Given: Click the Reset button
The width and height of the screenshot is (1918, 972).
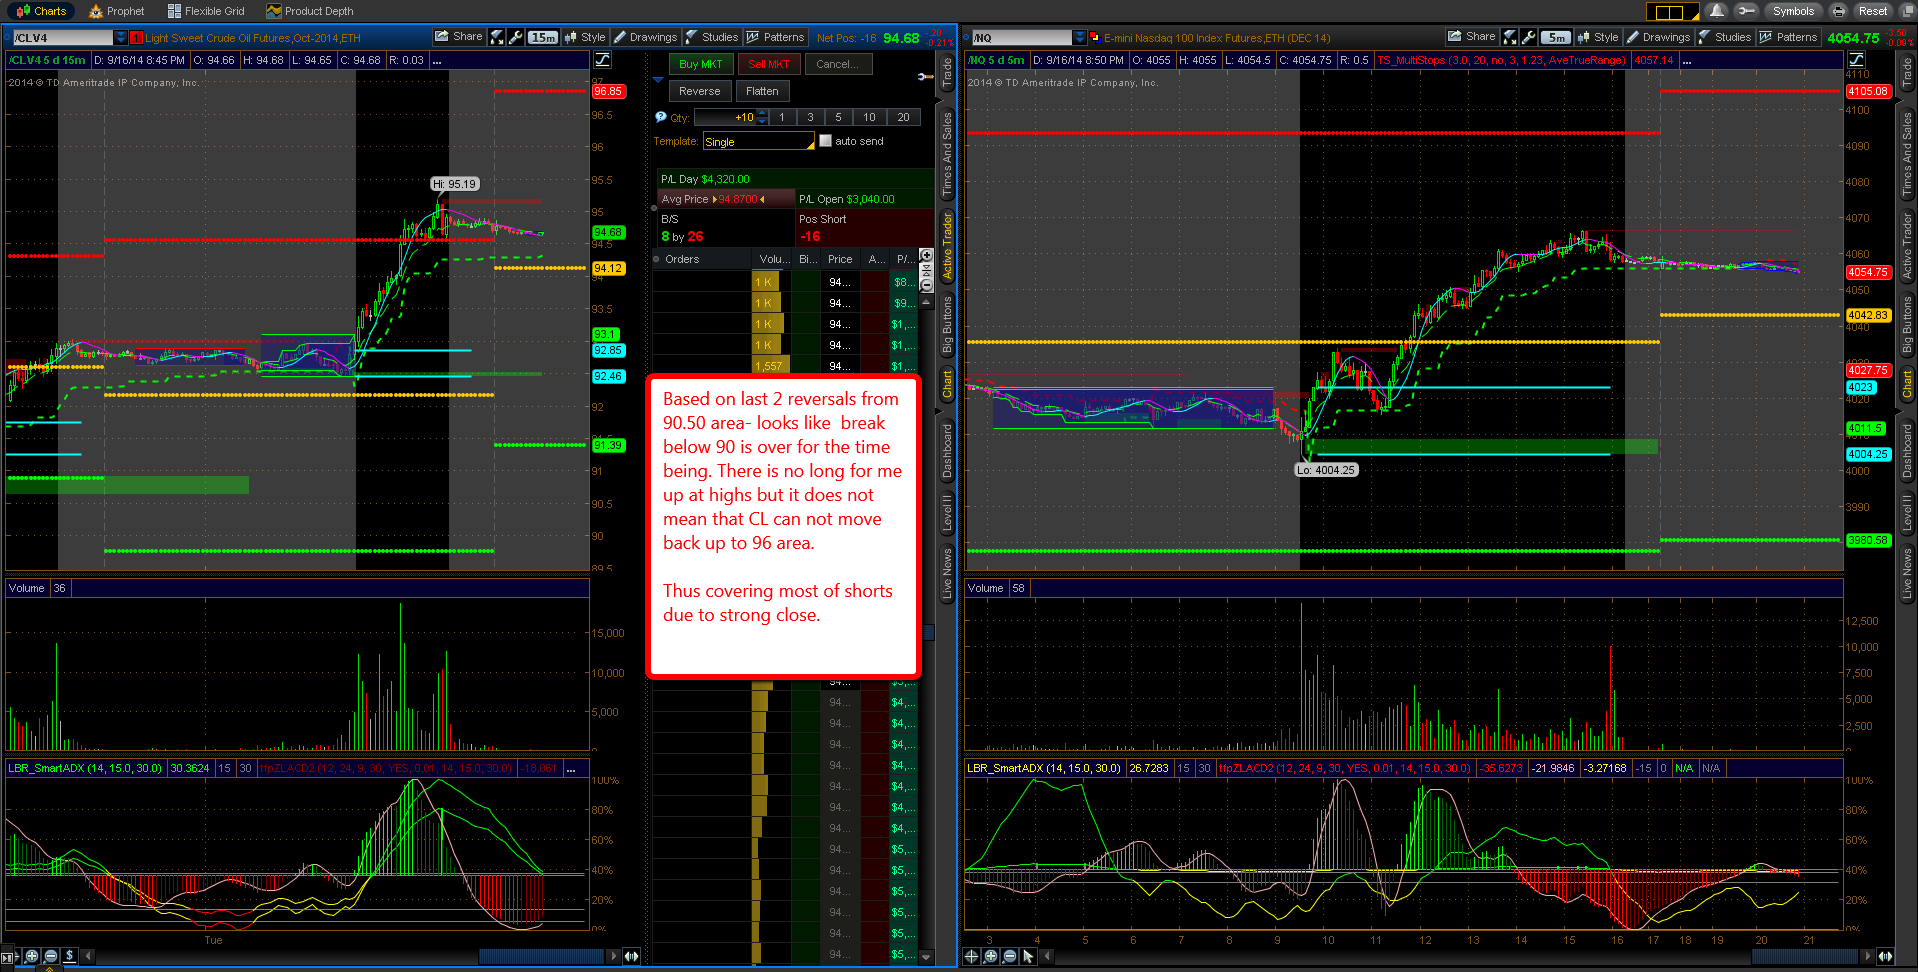Looking at the screenshot, I should point(1873,11).
